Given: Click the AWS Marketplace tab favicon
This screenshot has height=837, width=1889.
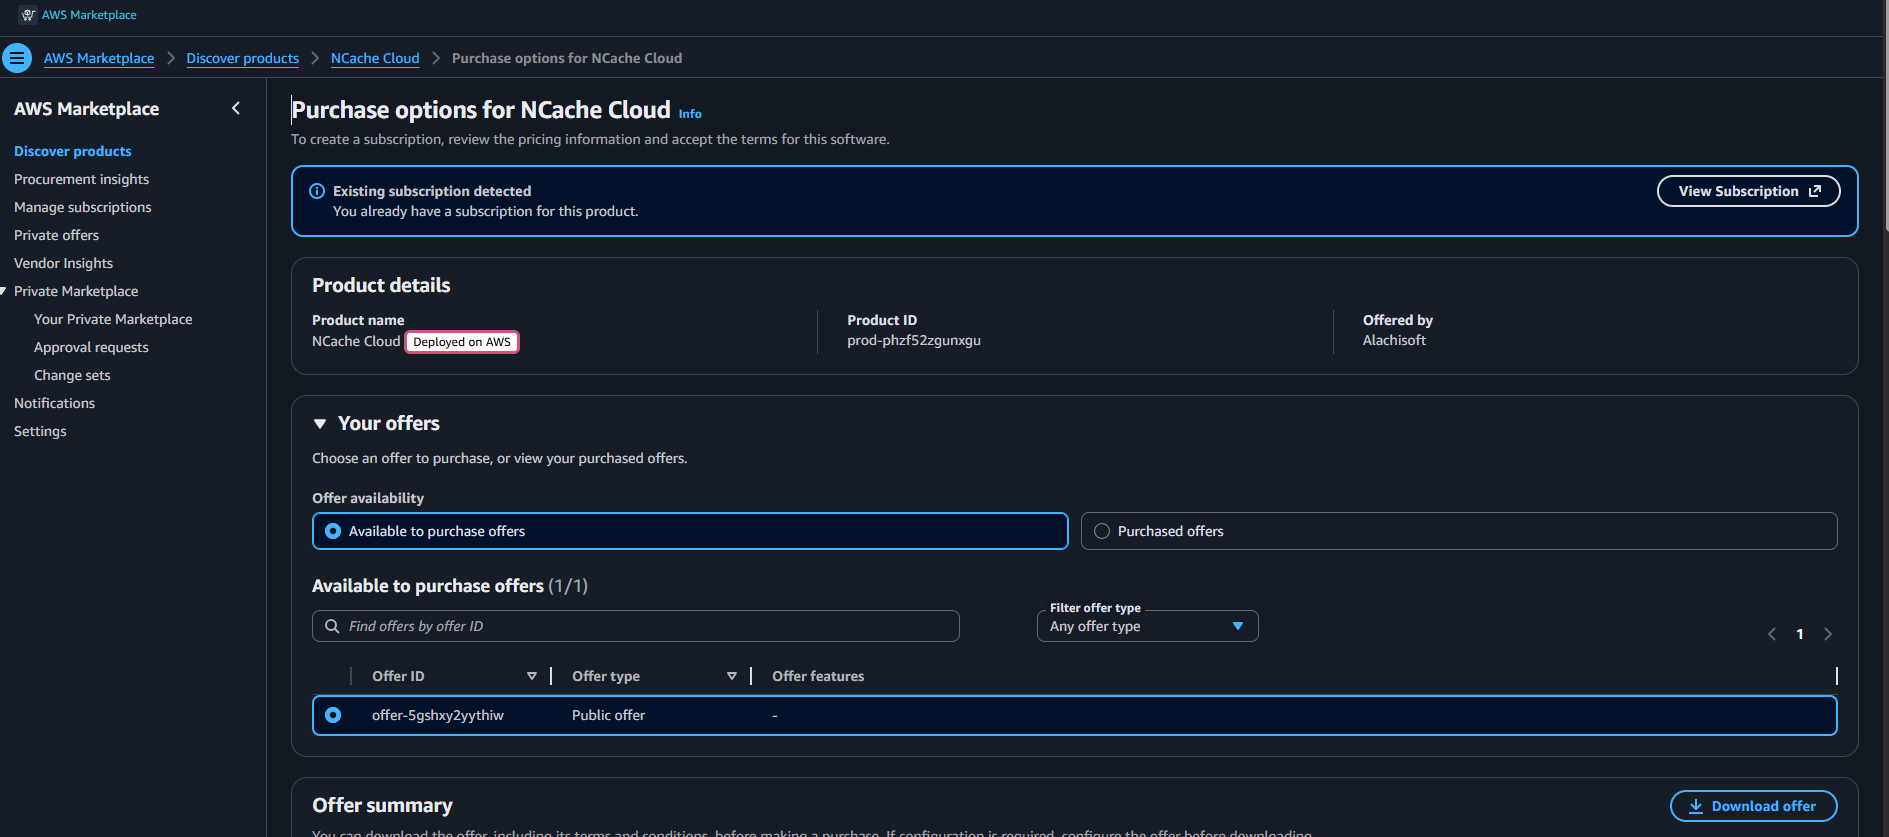Looking at the screenshot, I should [28, 15].
